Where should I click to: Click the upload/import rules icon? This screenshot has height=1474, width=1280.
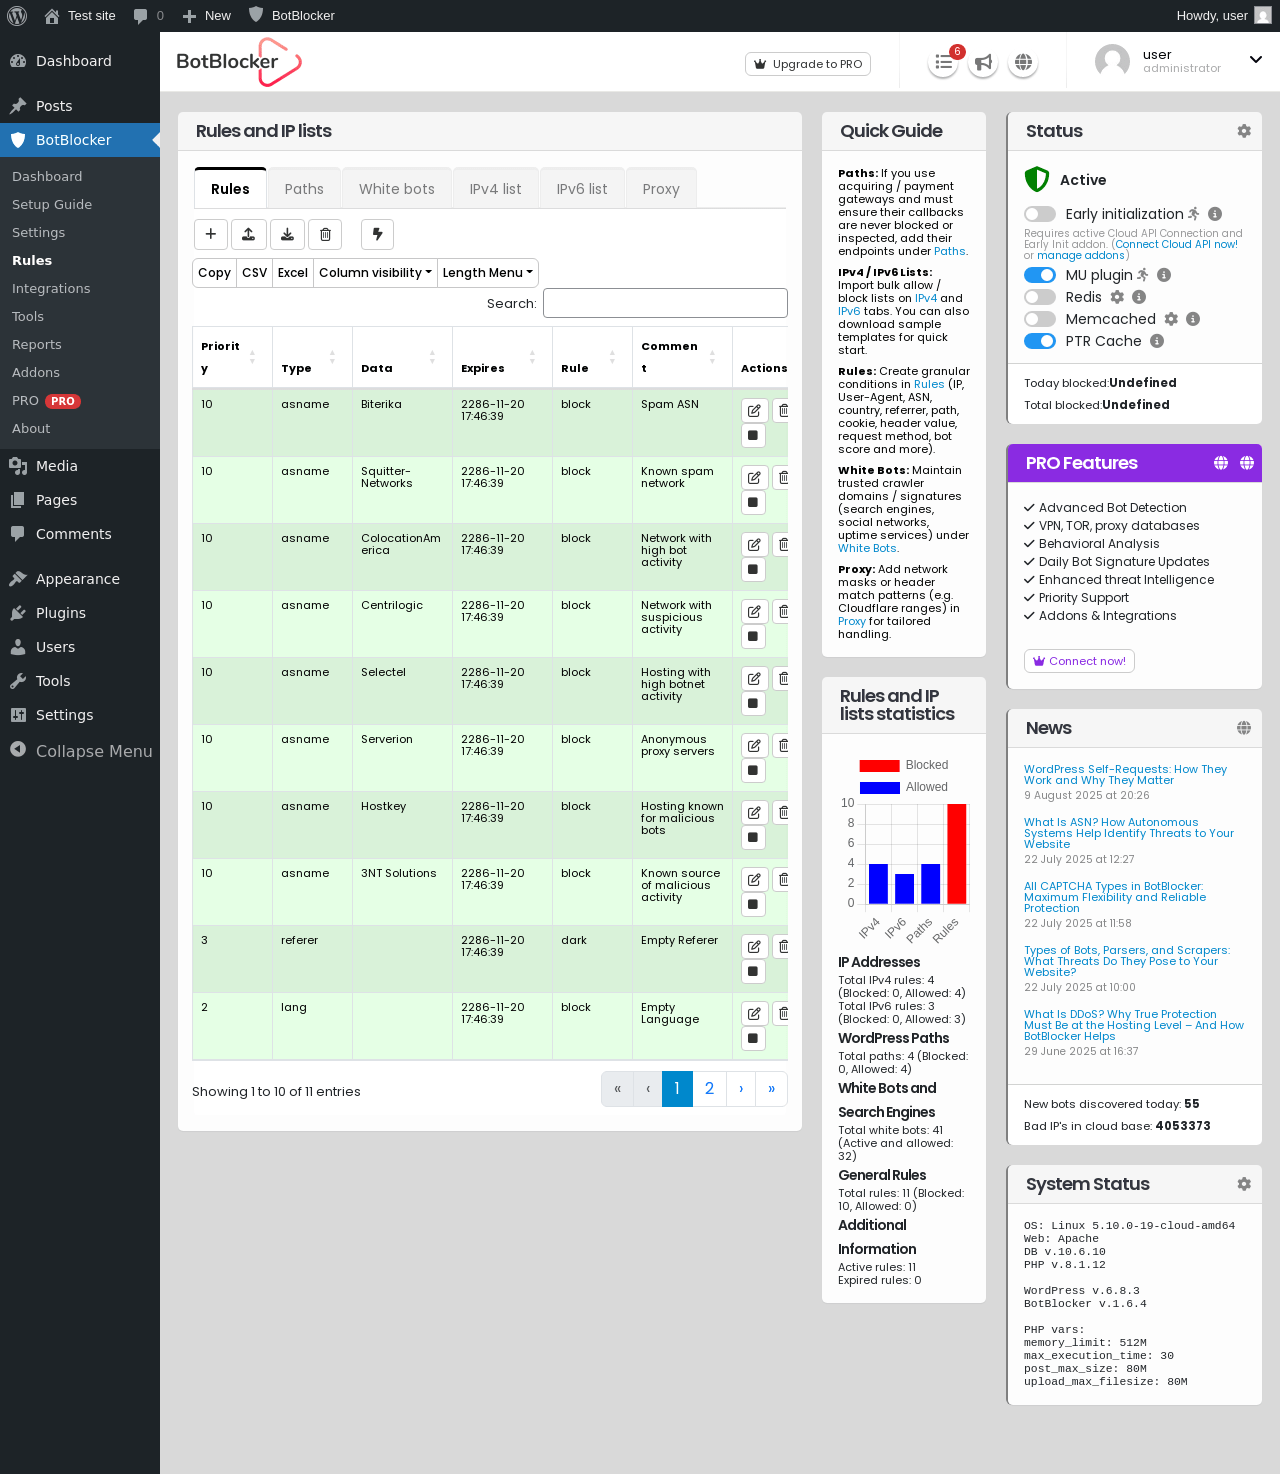249,234
